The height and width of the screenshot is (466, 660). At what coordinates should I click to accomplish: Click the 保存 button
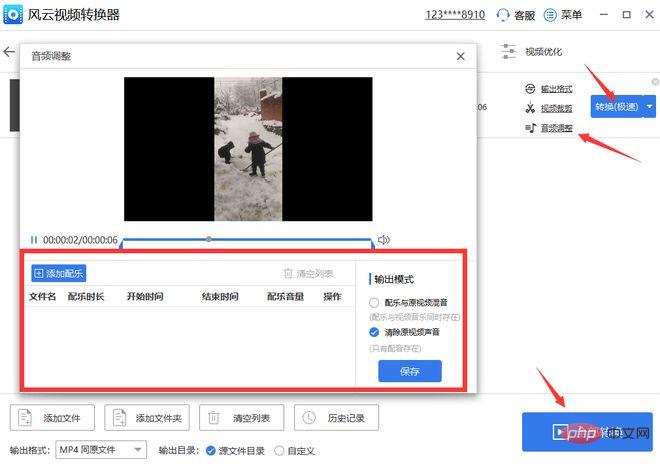coord(410,371)
